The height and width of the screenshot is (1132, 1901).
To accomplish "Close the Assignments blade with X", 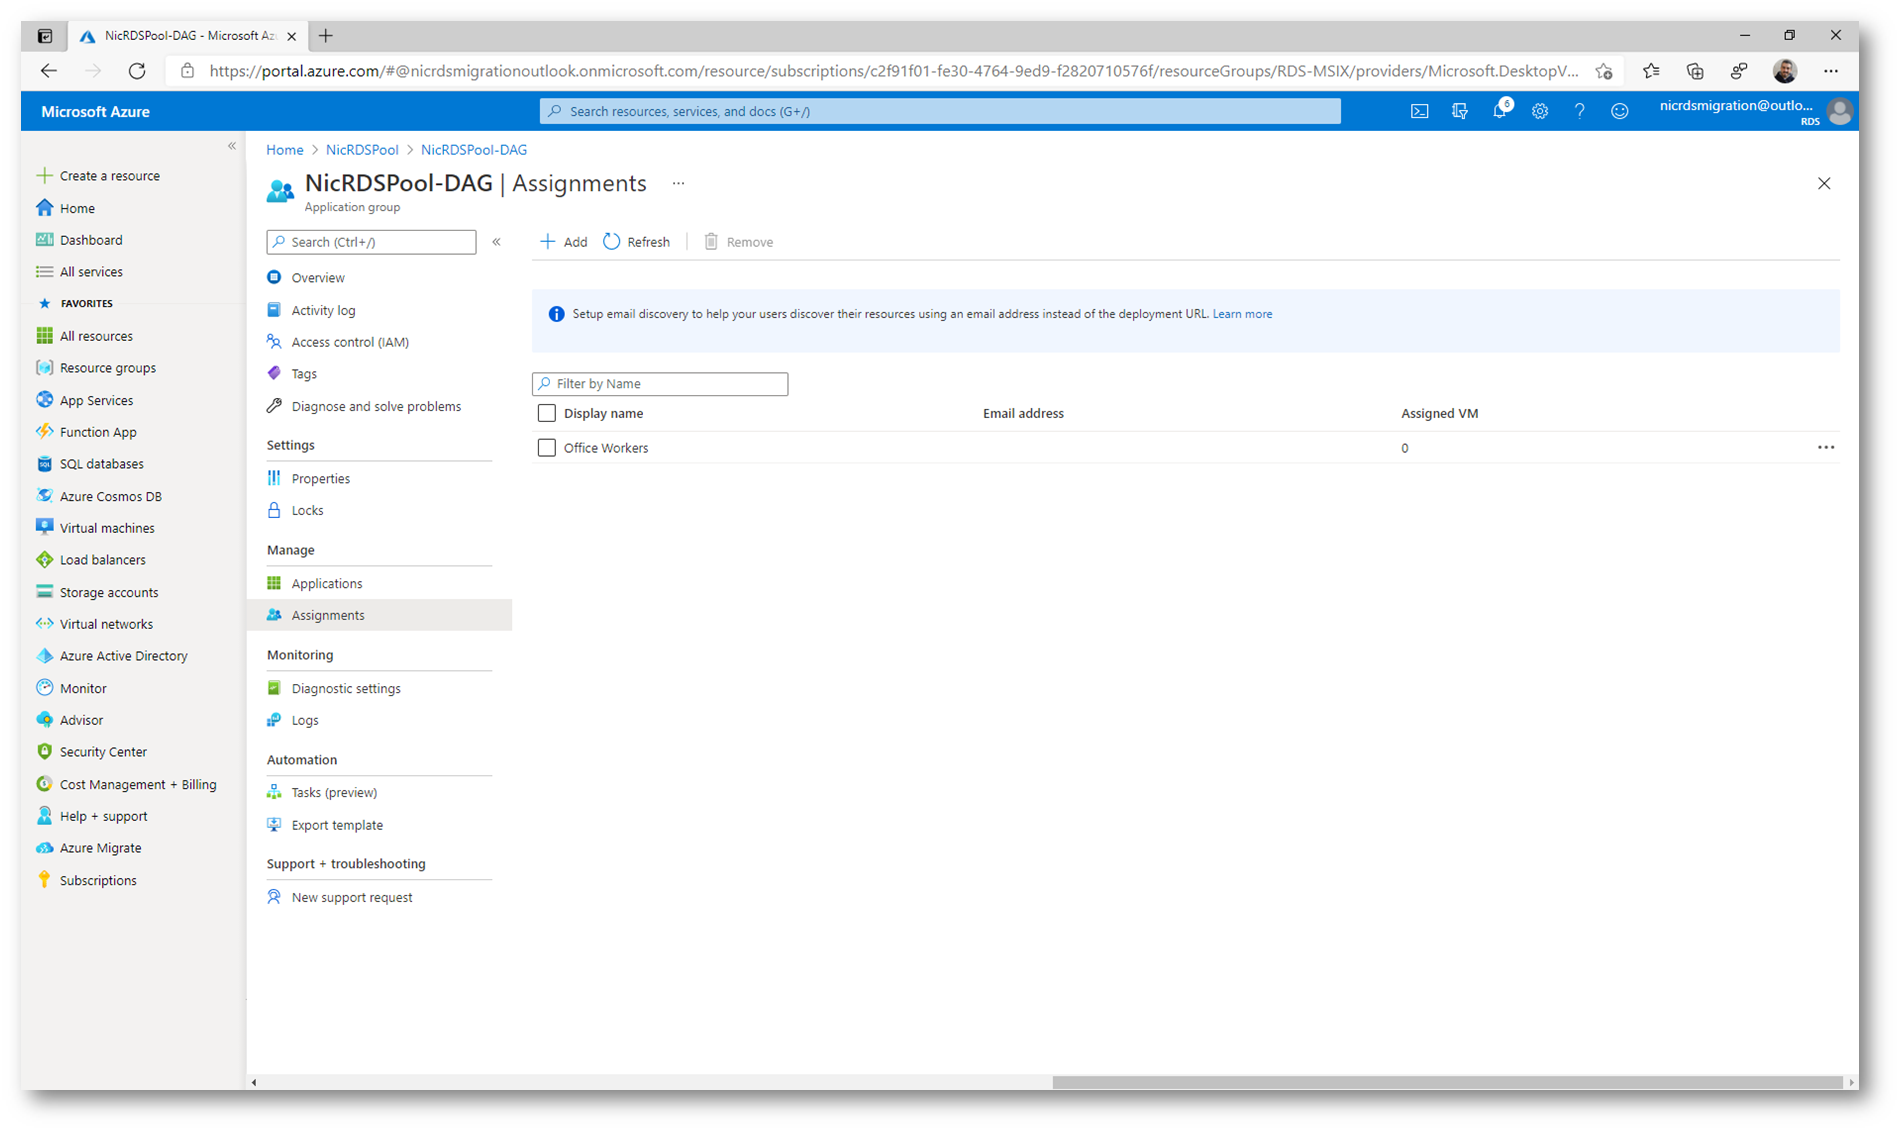I will (1824, 184).
